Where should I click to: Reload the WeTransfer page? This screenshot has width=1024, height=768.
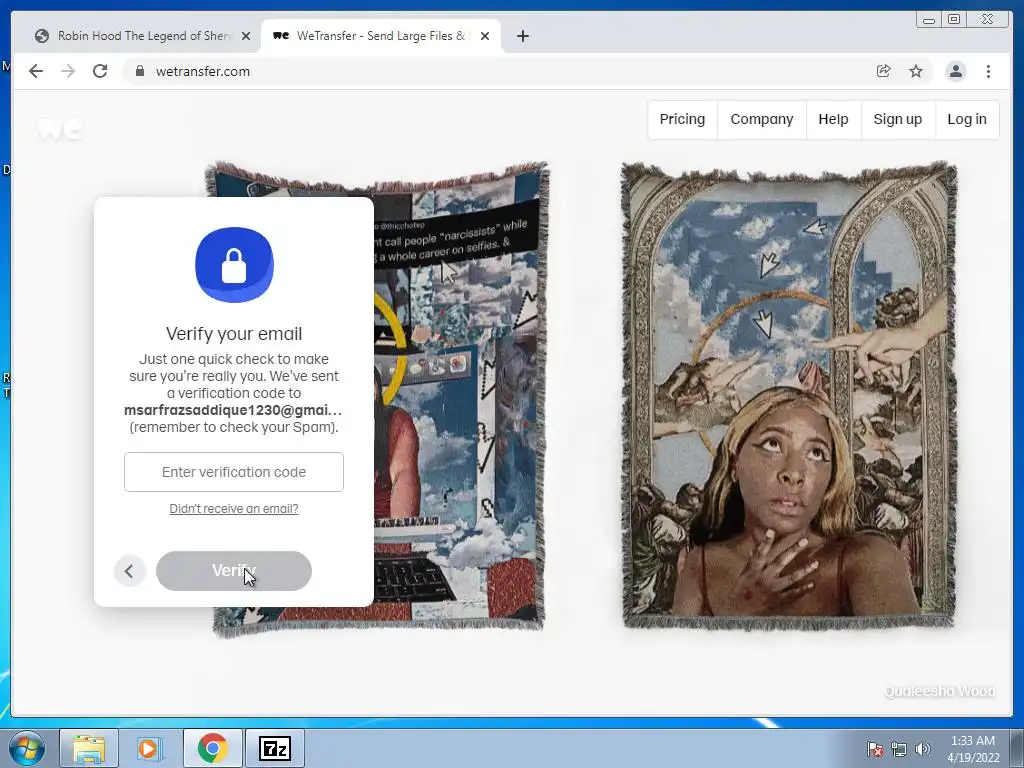tap(100, 71)
